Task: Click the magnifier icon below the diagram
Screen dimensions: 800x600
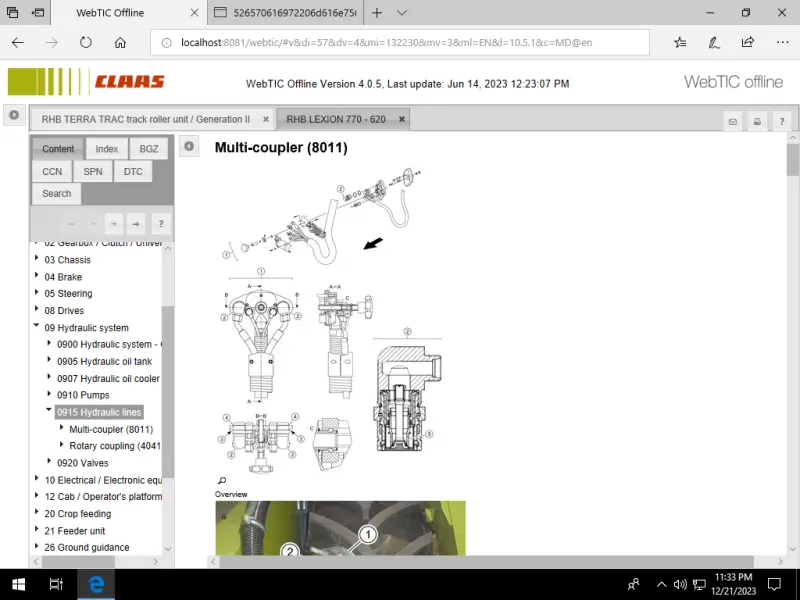Action: [222, 481]
